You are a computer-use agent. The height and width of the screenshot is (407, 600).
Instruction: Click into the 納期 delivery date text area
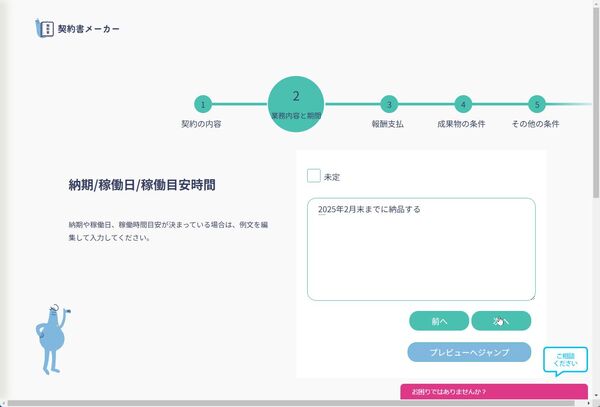point(421,249)
